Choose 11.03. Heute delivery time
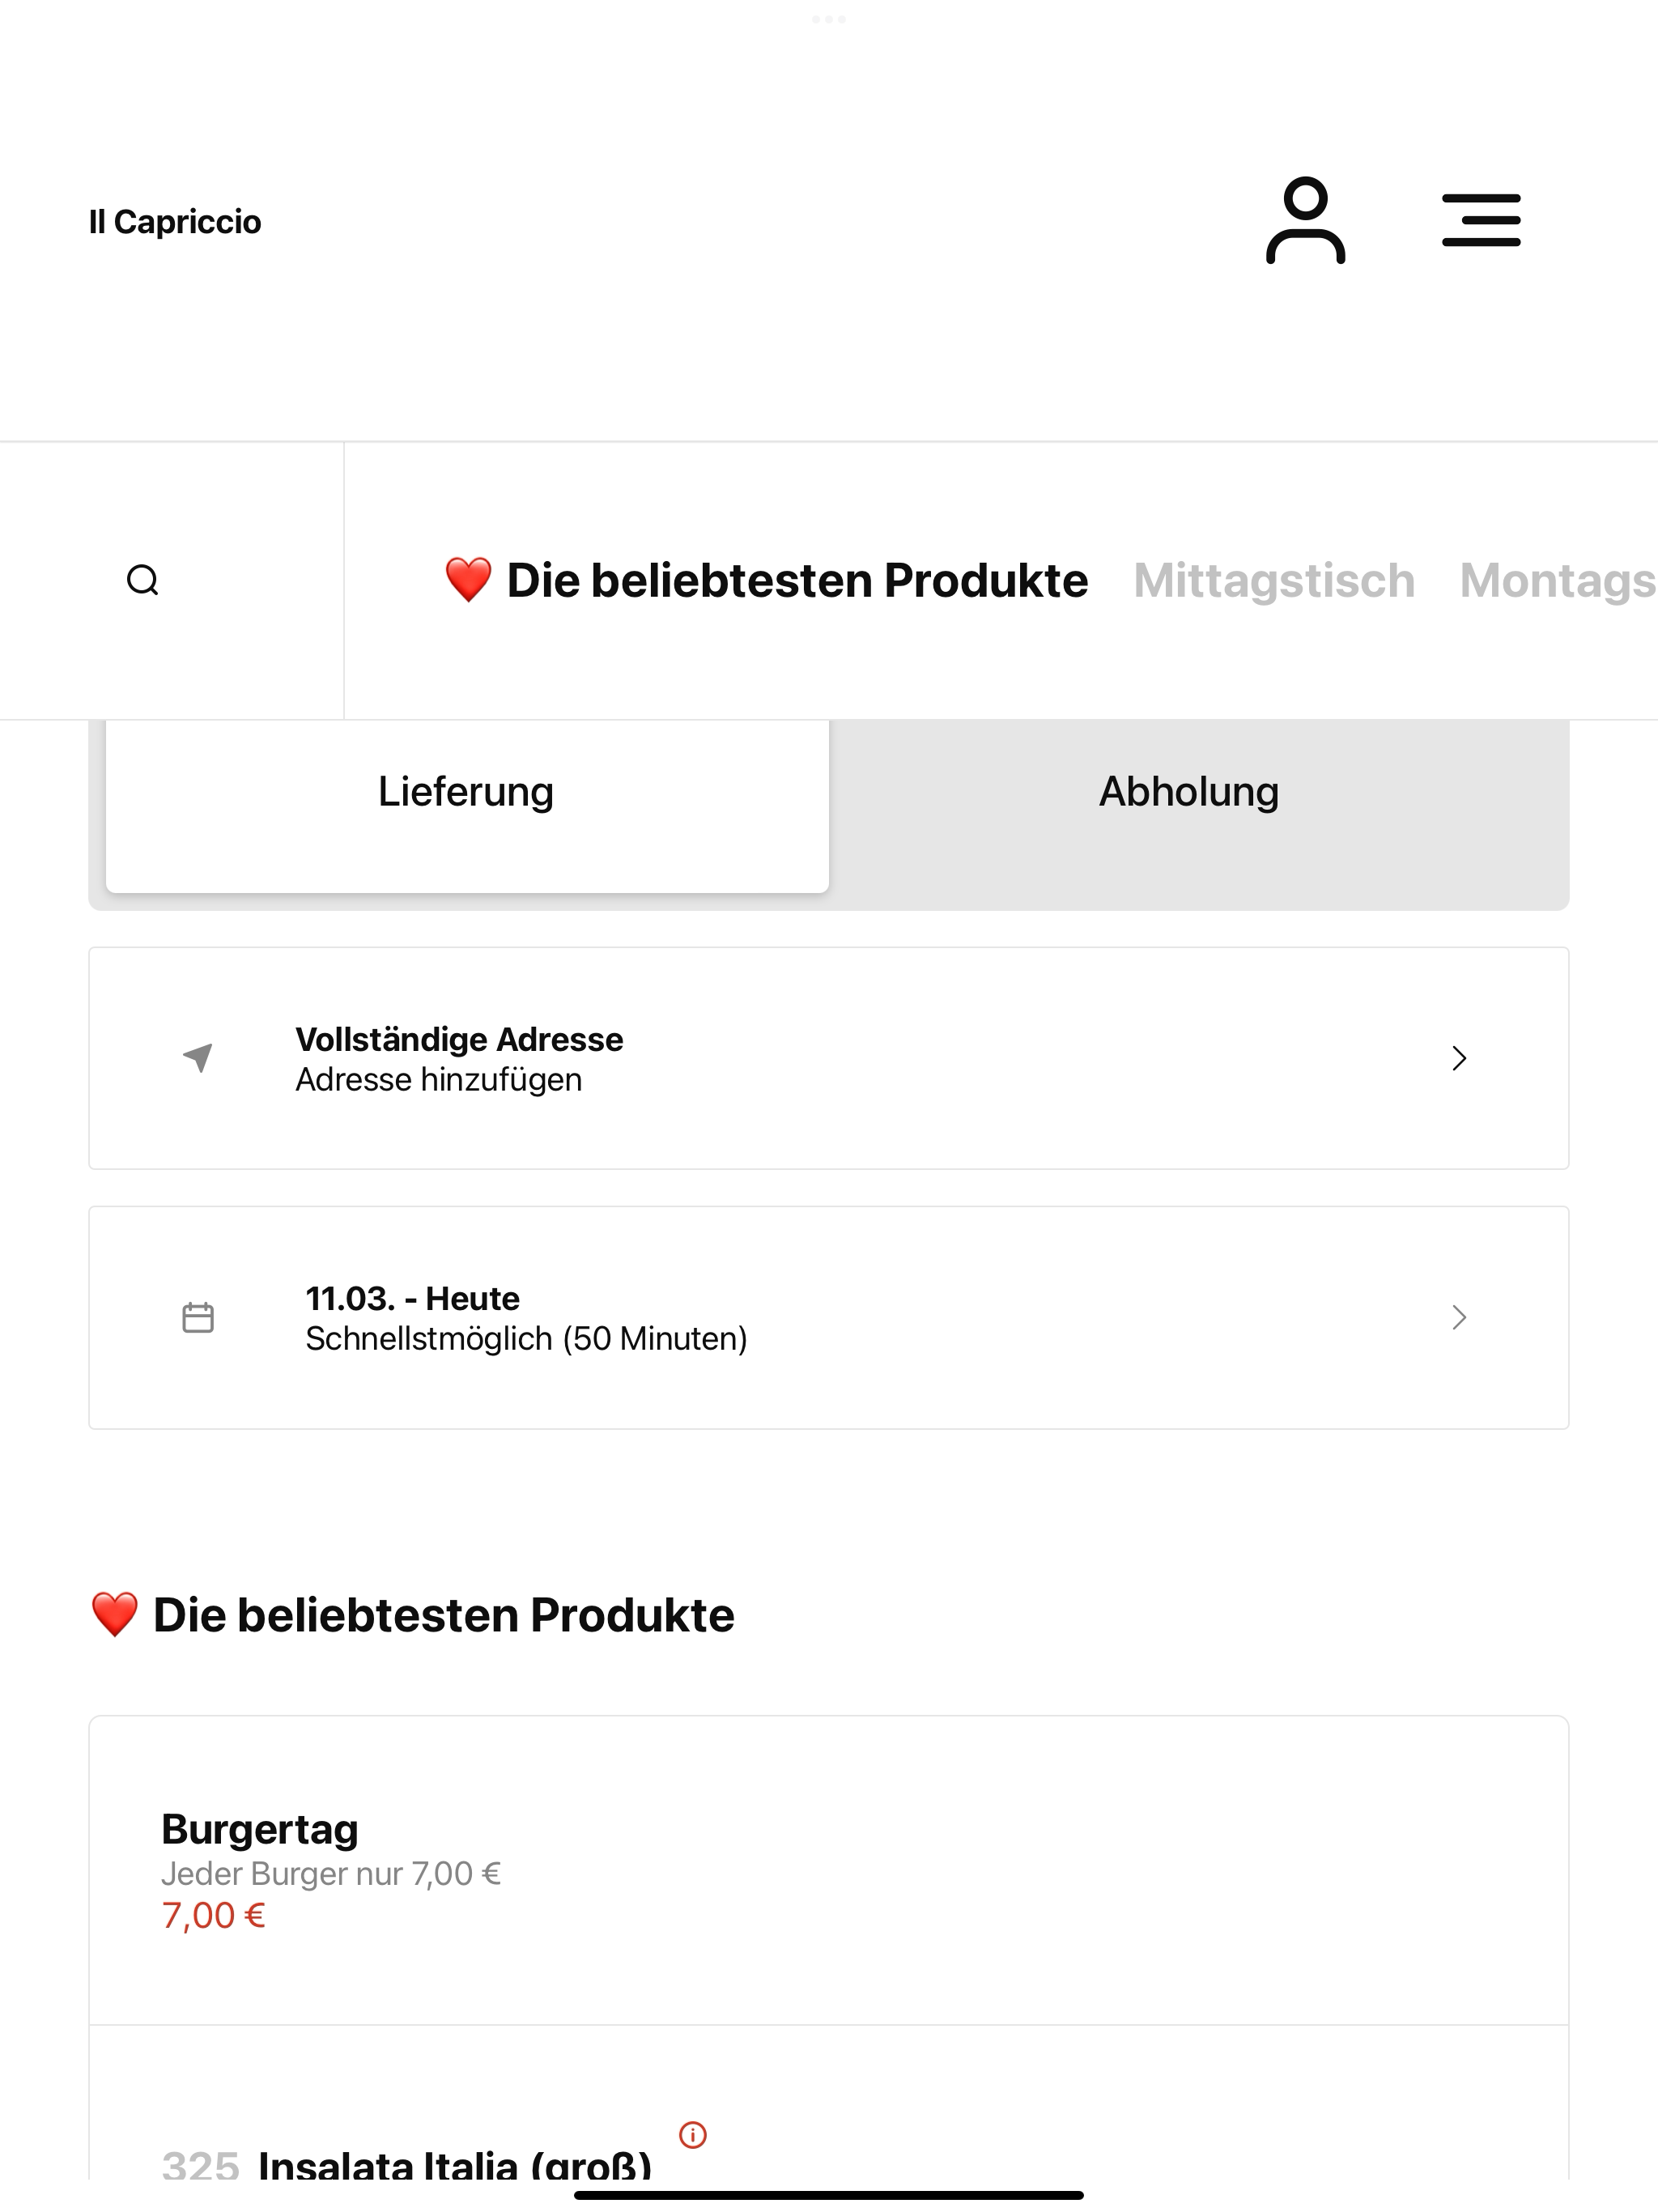Viewport: 1658px width, 2212px height. 829,1317
